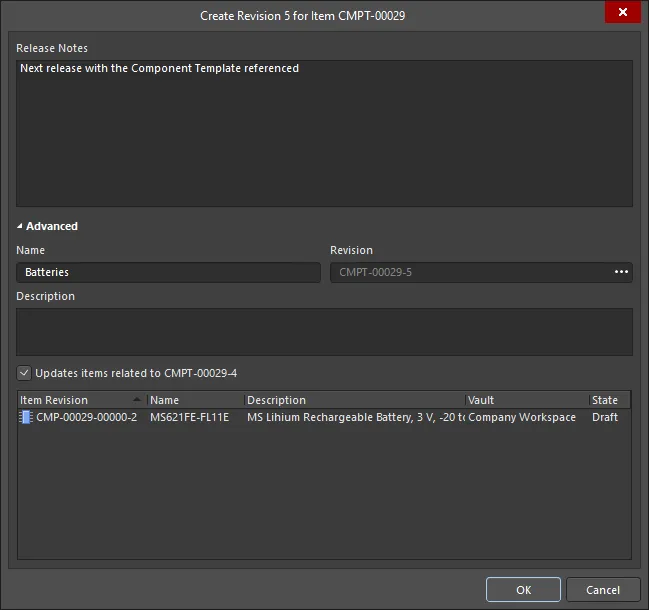The image size is (649, 610).
Task: Click the empty Description text box
Action: tap(324, 331)
